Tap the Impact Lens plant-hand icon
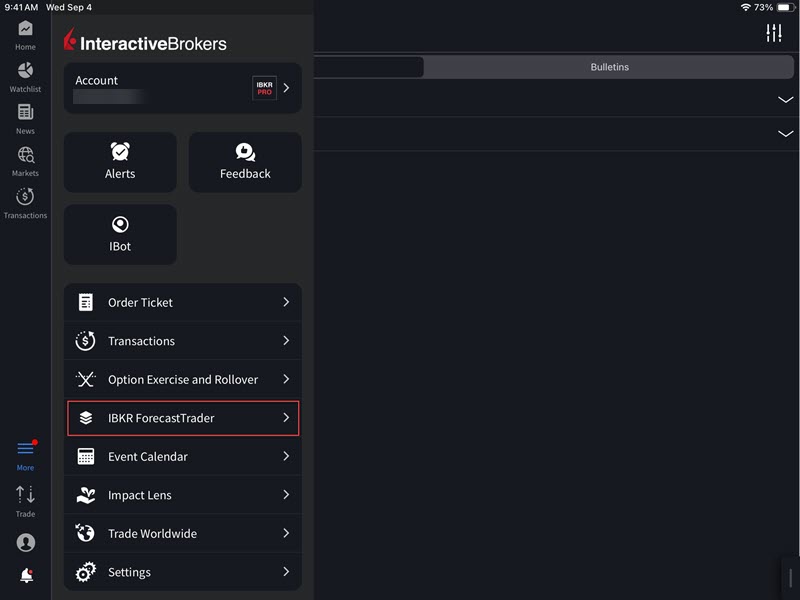 (x=86, y=495)
